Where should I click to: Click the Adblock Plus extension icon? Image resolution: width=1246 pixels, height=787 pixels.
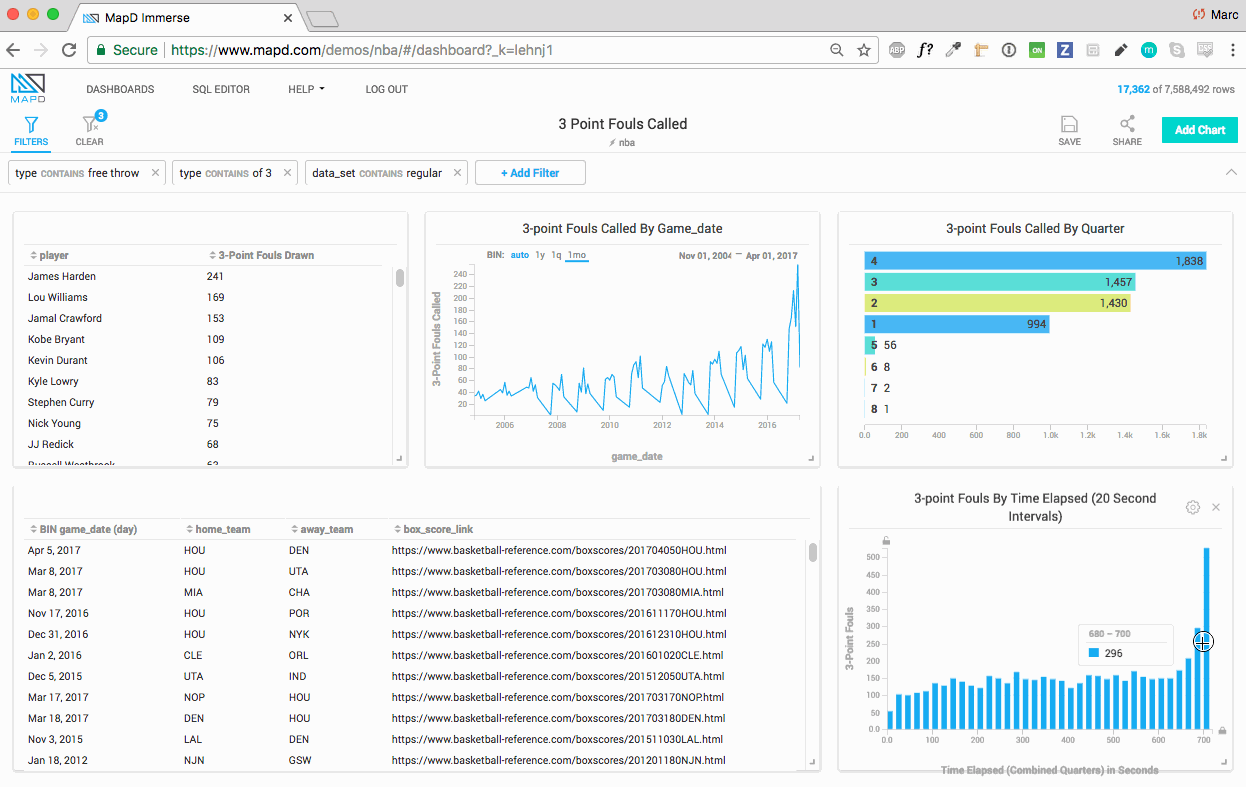coord(898,50)
